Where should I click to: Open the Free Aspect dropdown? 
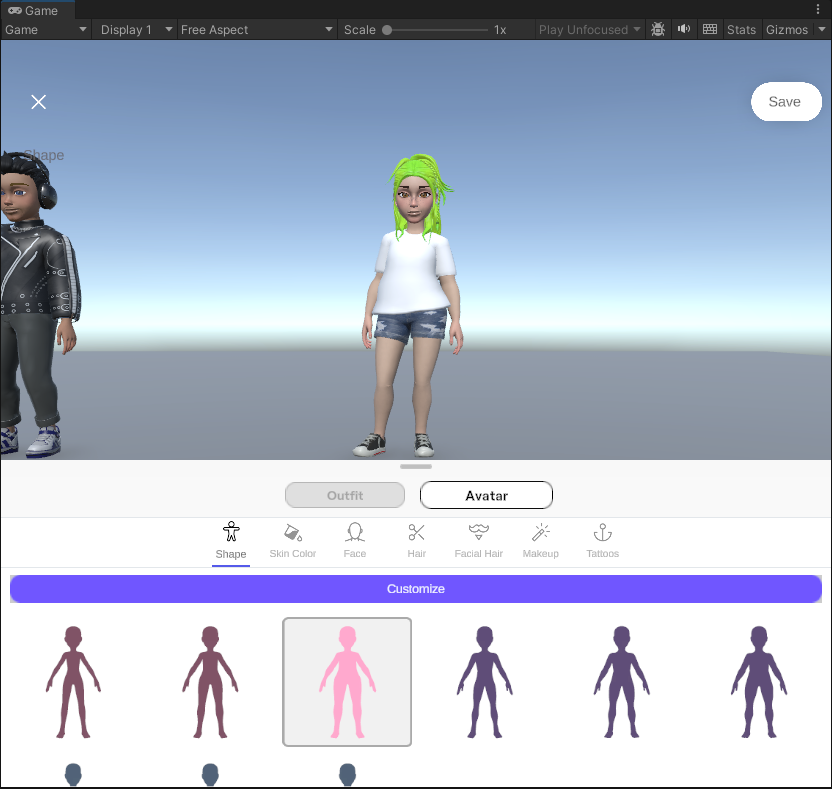pos(256,30)
